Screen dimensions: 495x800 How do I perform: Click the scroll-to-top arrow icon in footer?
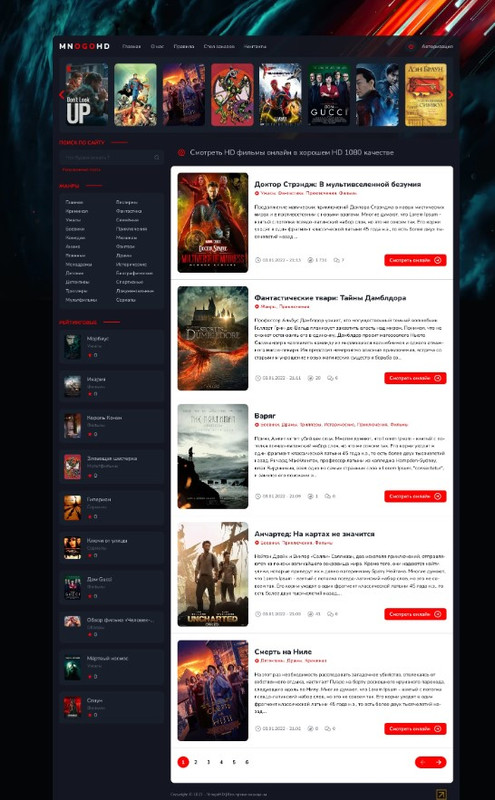[x=441, y=794]
